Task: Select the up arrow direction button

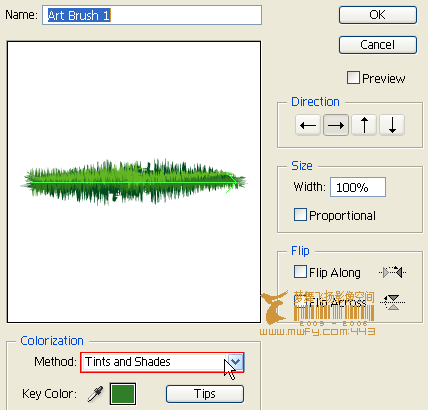Action: tap(364, 125)
